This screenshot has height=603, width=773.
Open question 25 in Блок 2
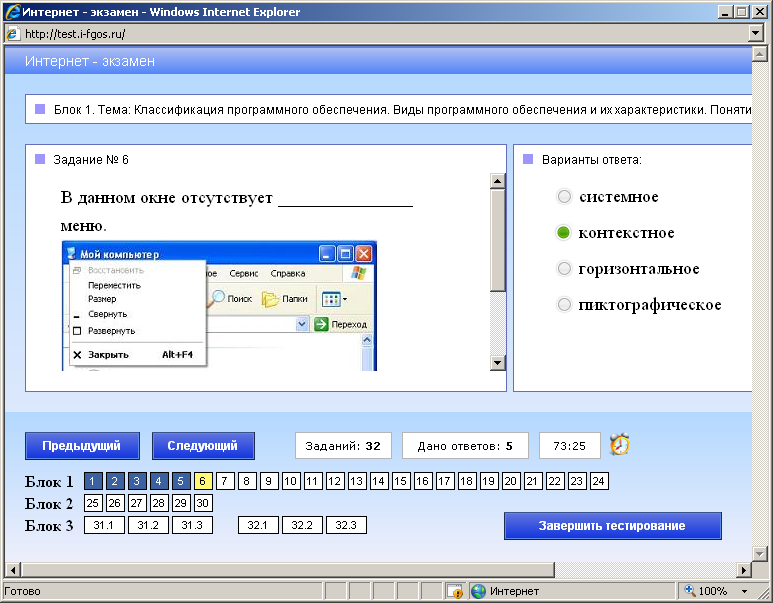(93, 503)
